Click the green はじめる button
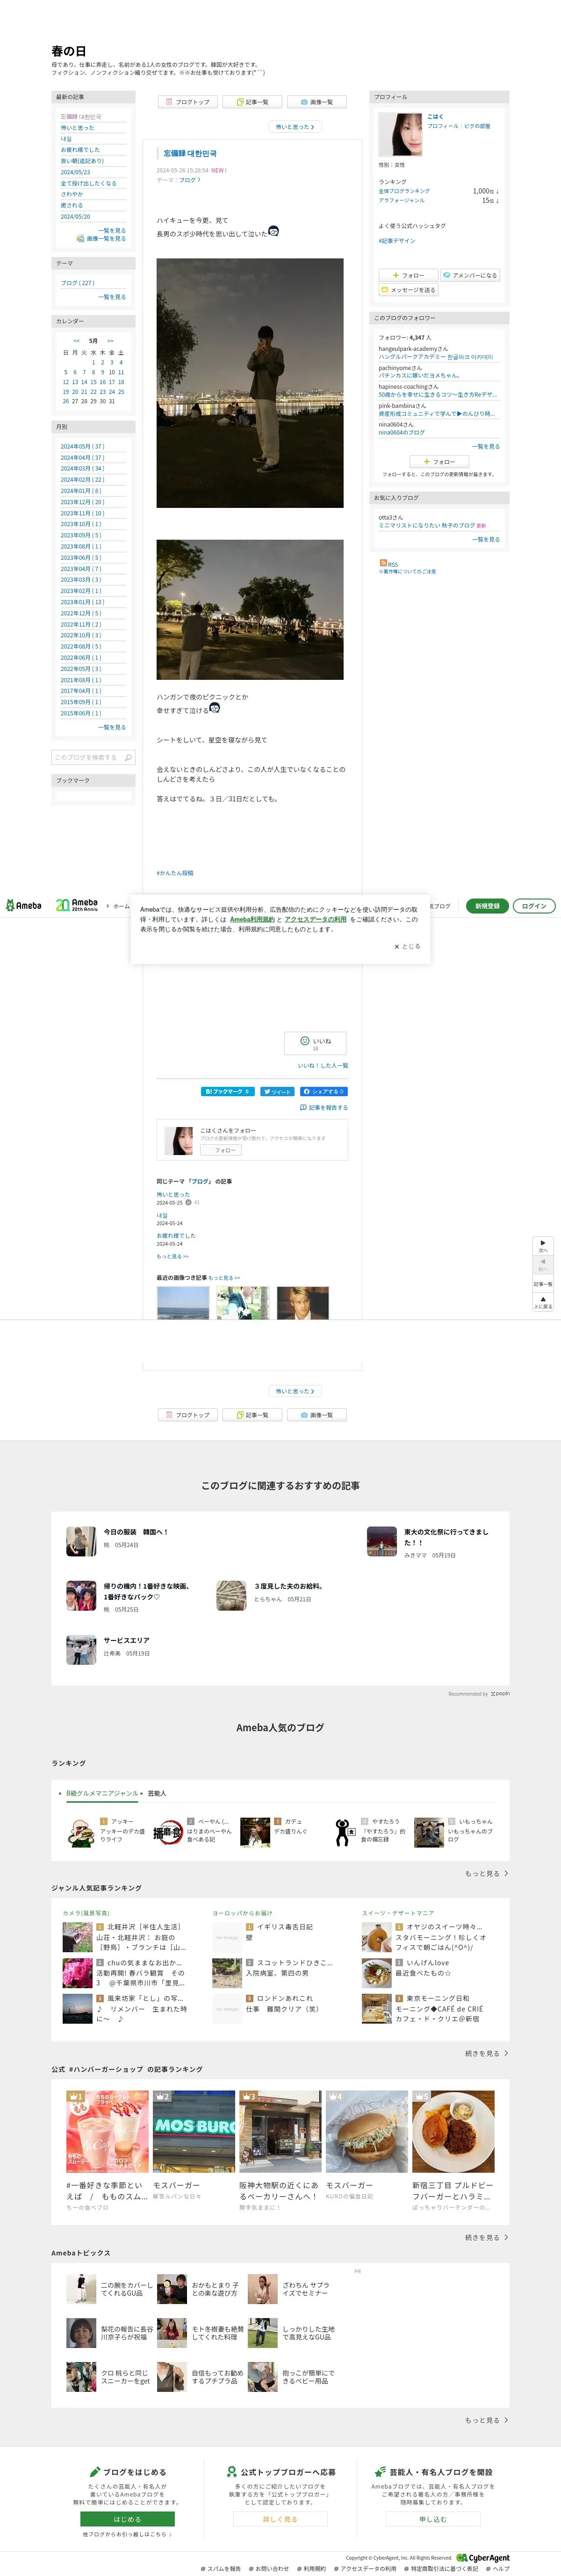The width and height of the screenshot is (561, 2576). coord(127,2519)
